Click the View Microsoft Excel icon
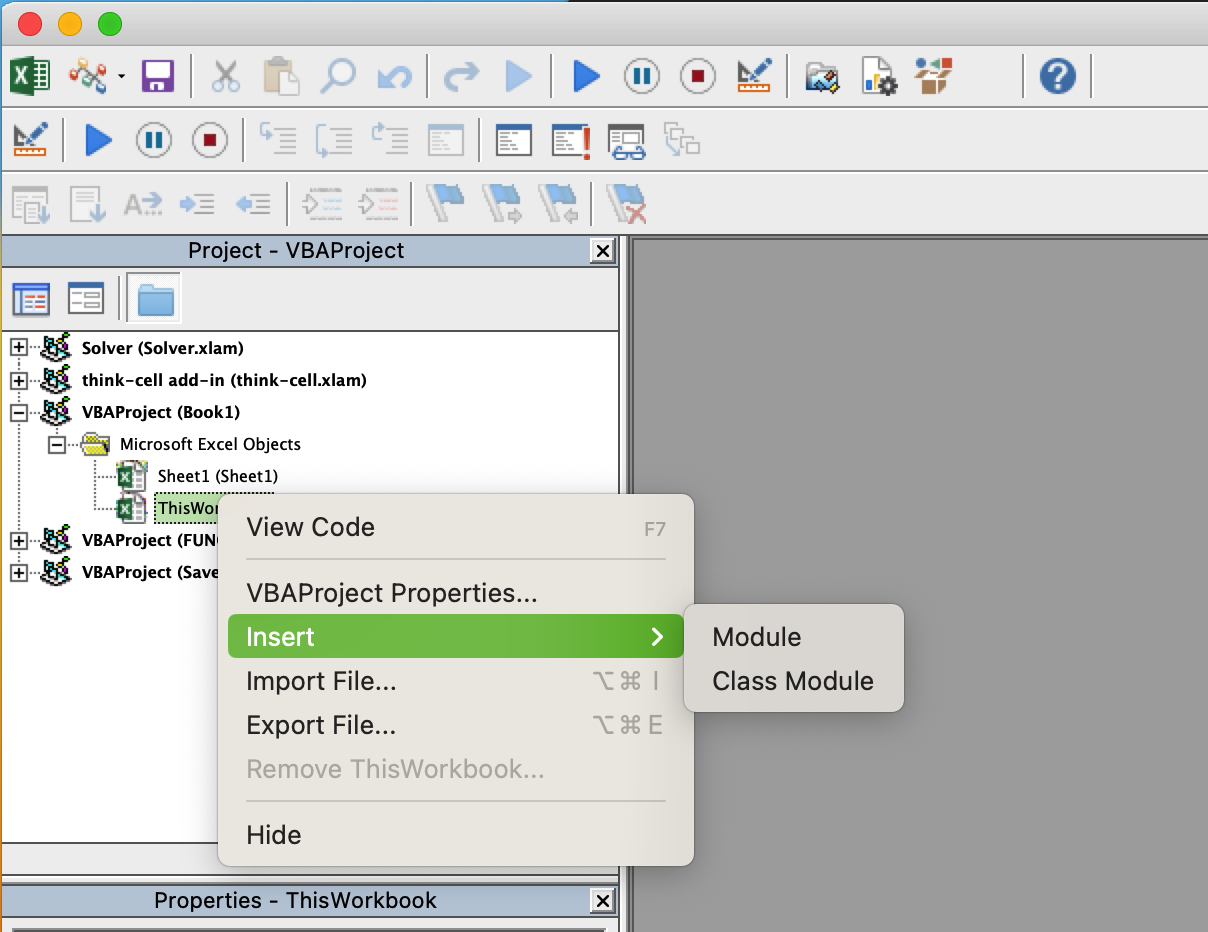Viewport: 1208px width, 932px height. (30, 76)
